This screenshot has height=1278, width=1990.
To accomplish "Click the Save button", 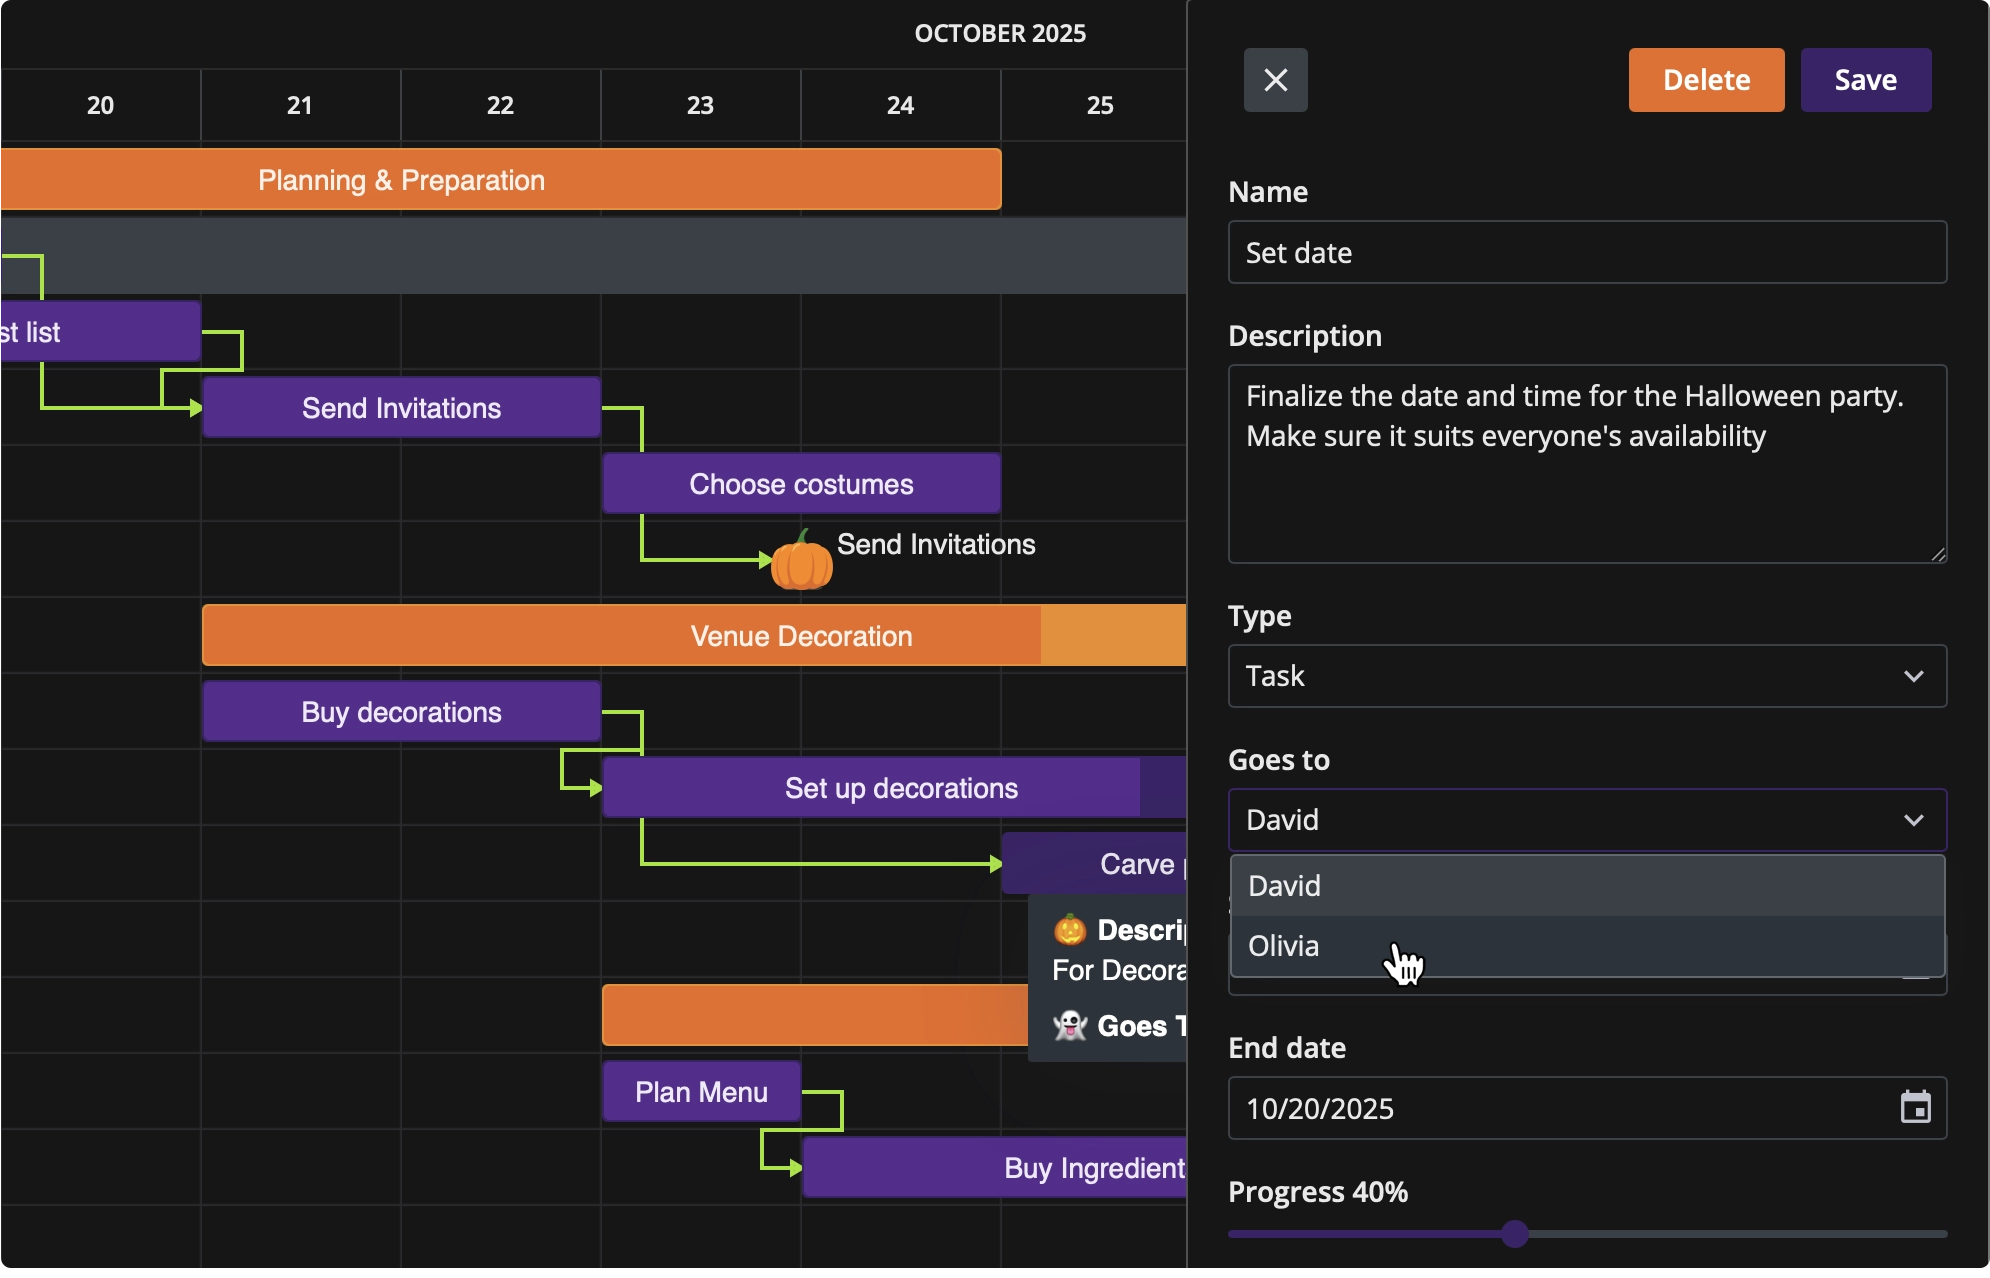I will (1864, 79).
